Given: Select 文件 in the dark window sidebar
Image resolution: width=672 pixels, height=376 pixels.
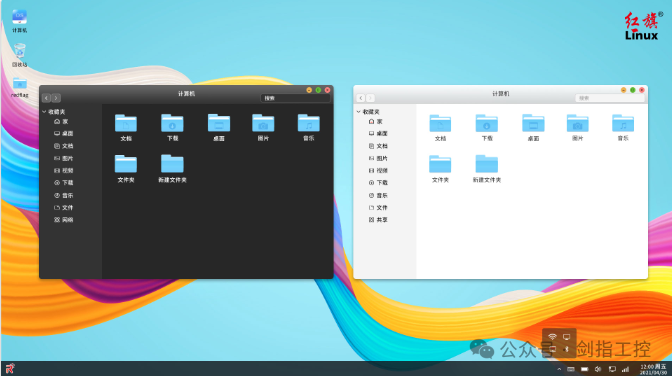Looking at the screenshot, I should click(x=63, y=208).
